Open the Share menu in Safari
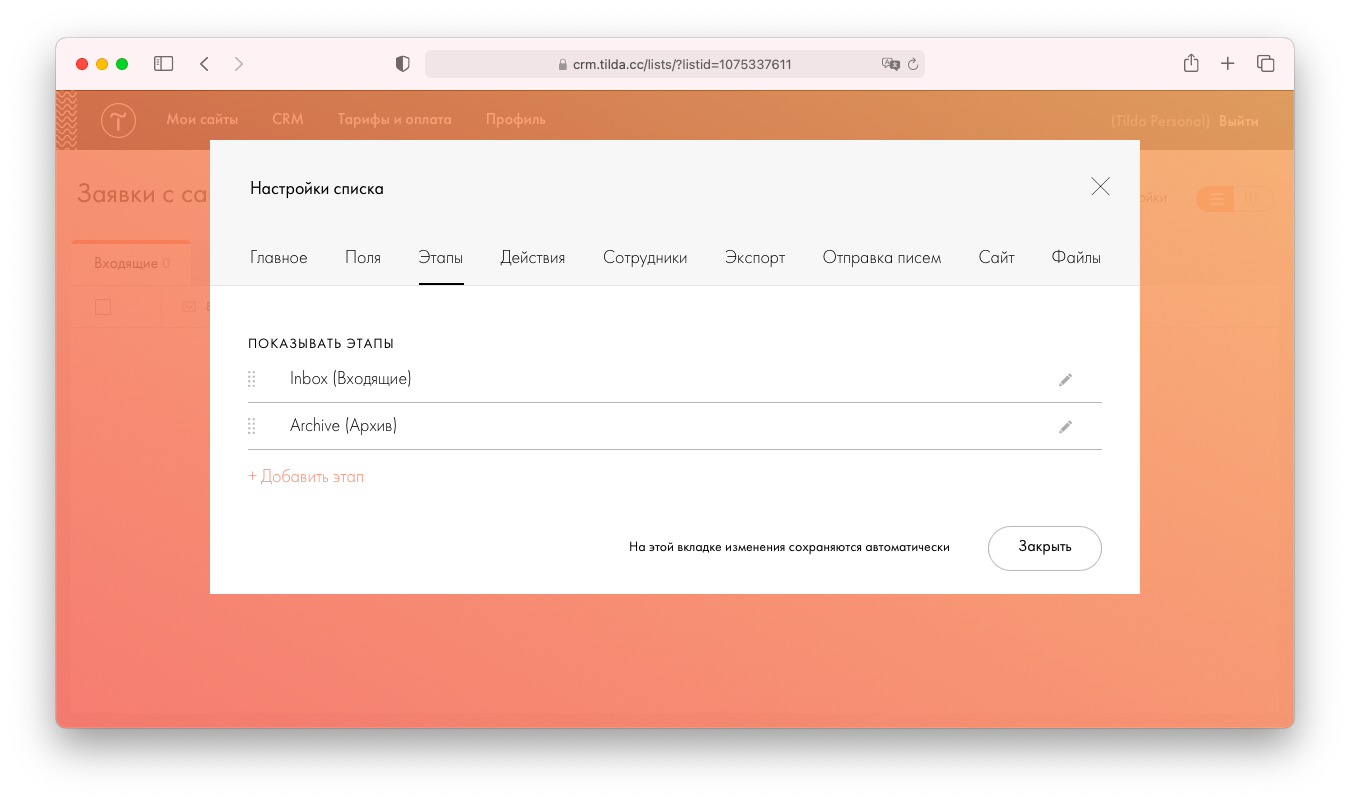The height and width of the screenshot is (802, 1350). [x=1191, y=63]
